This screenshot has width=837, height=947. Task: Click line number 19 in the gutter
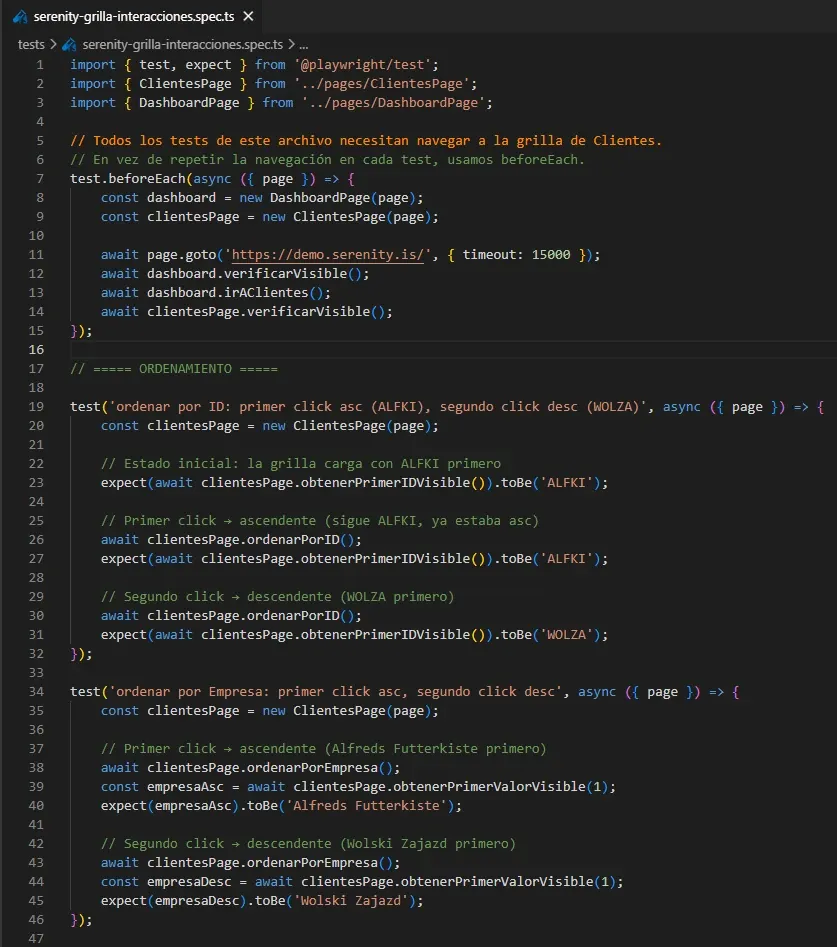coord(36,406)
